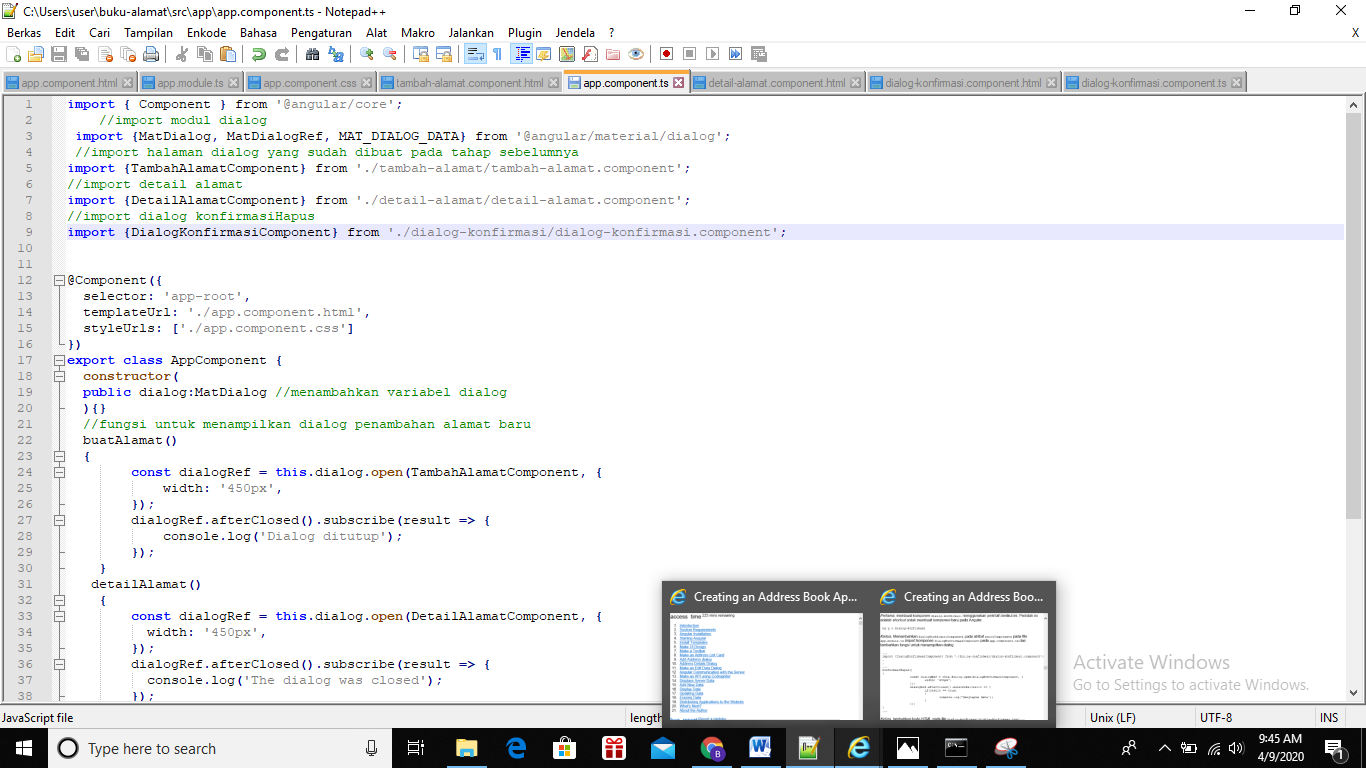This screenshot has width=1366, height=768.
Task: Click the green Undo arrow
Action: pyautogui.click(x=259, y=54)
